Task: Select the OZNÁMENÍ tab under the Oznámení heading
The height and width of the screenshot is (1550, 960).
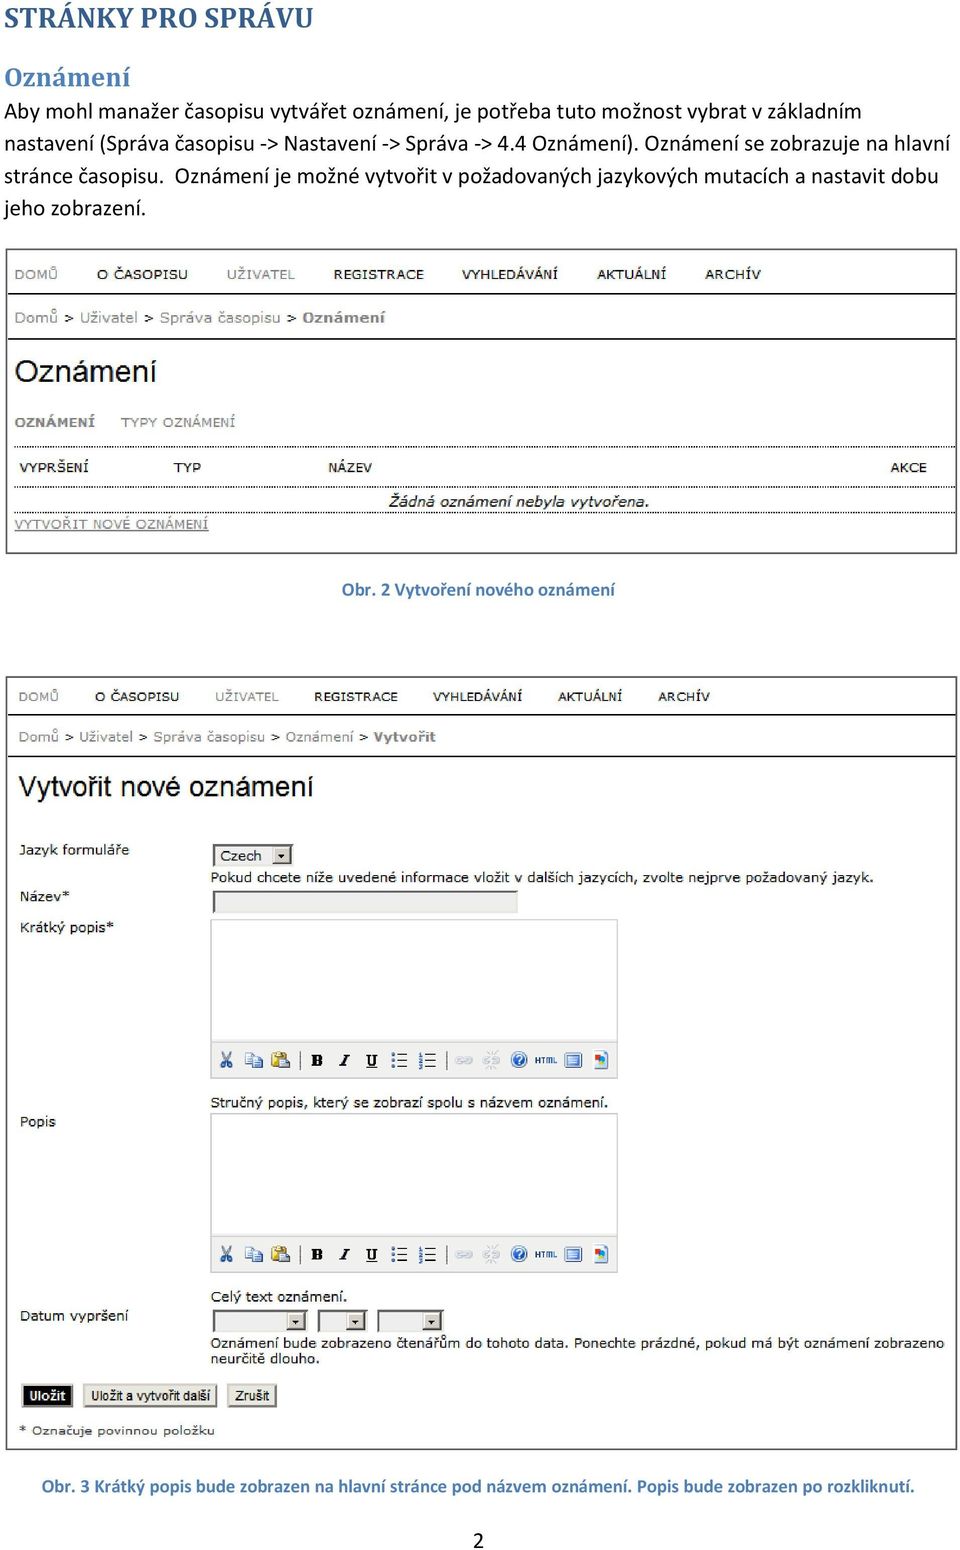Action: pyautogui.click(x=55, y=422)
